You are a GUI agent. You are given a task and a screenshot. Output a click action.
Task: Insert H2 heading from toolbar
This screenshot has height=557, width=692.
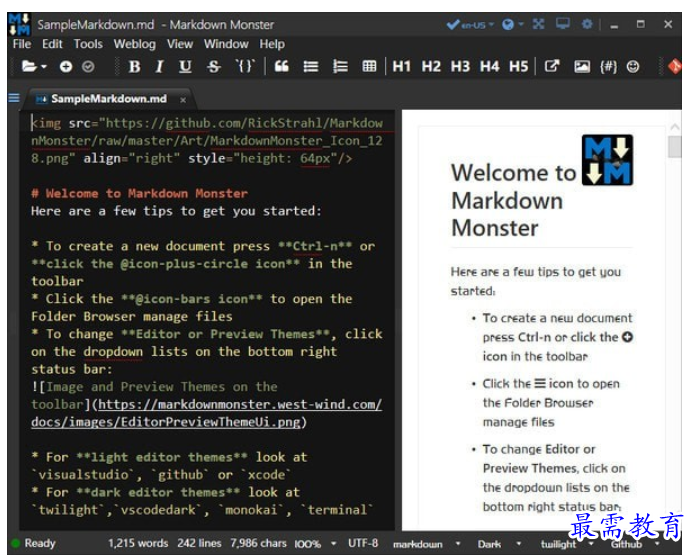pos(431,67)
